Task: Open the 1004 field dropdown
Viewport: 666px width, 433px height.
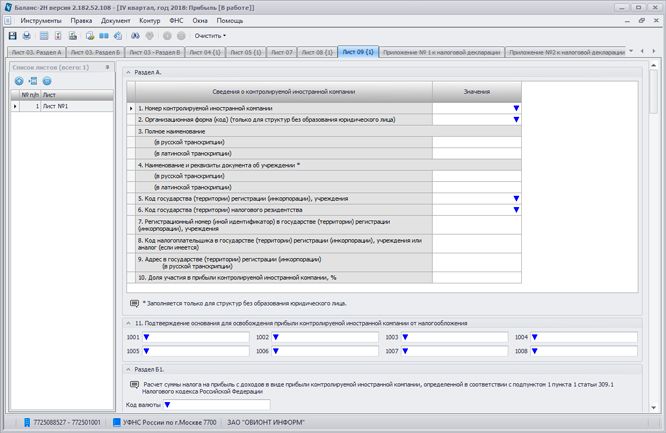Action: coord(535,337)
